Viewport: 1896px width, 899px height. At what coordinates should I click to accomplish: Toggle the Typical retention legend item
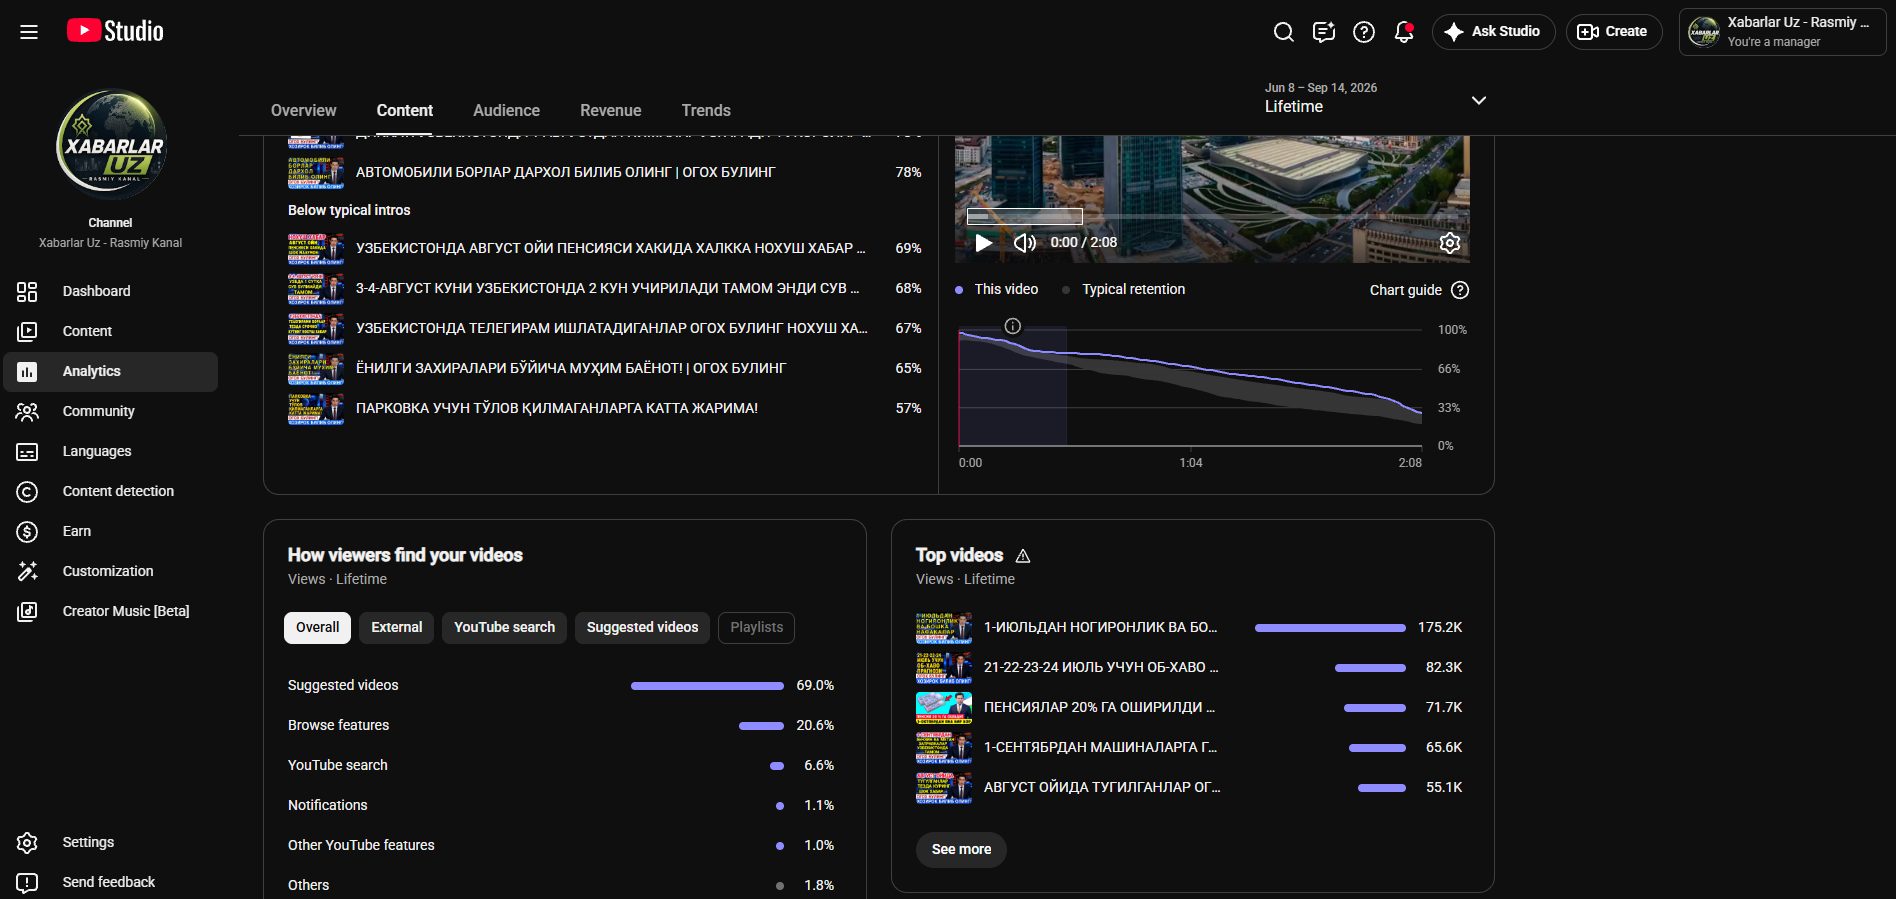pos(1123,289)
